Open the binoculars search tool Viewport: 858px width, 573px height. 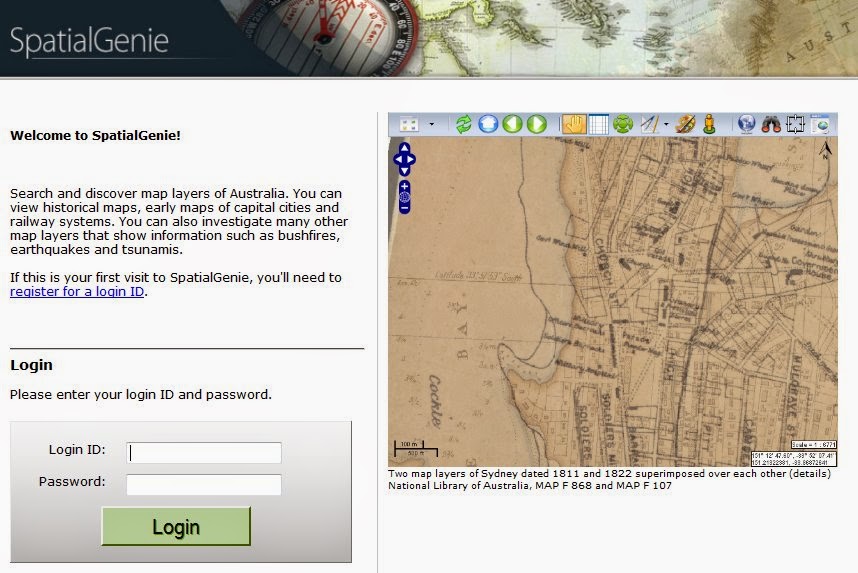point(771,124)
